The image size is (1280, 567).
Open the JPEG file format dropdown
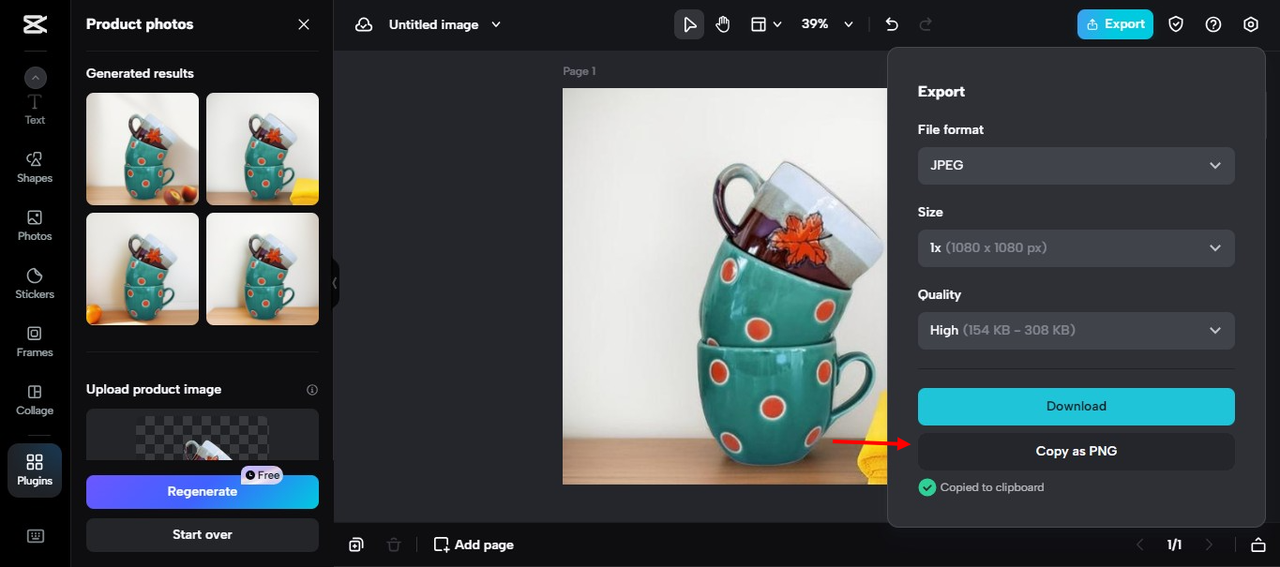(x=1076, y=165)
